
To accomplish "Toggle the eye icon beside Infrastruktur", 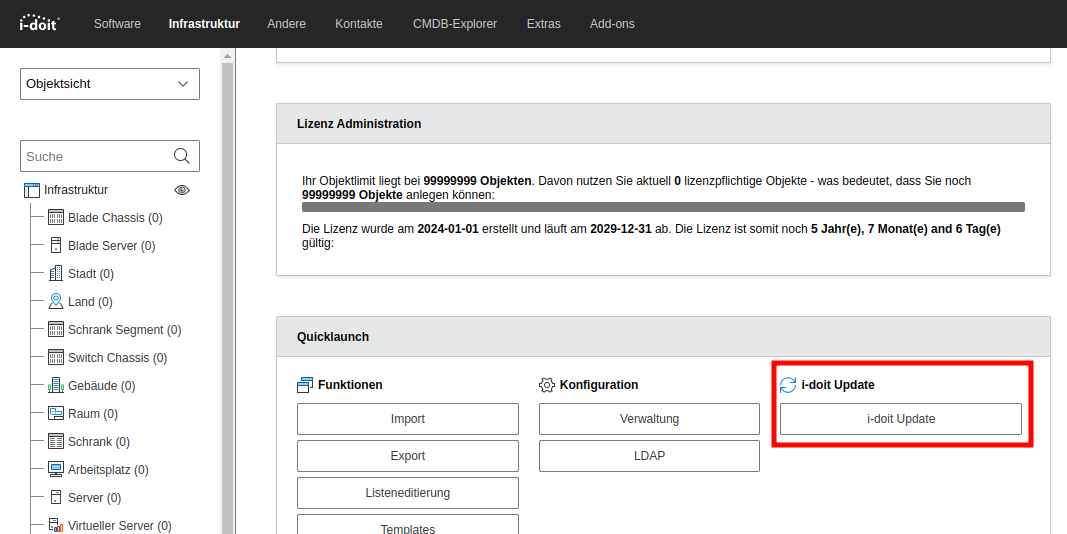I will pyautogui.click(x=182, y=190).
